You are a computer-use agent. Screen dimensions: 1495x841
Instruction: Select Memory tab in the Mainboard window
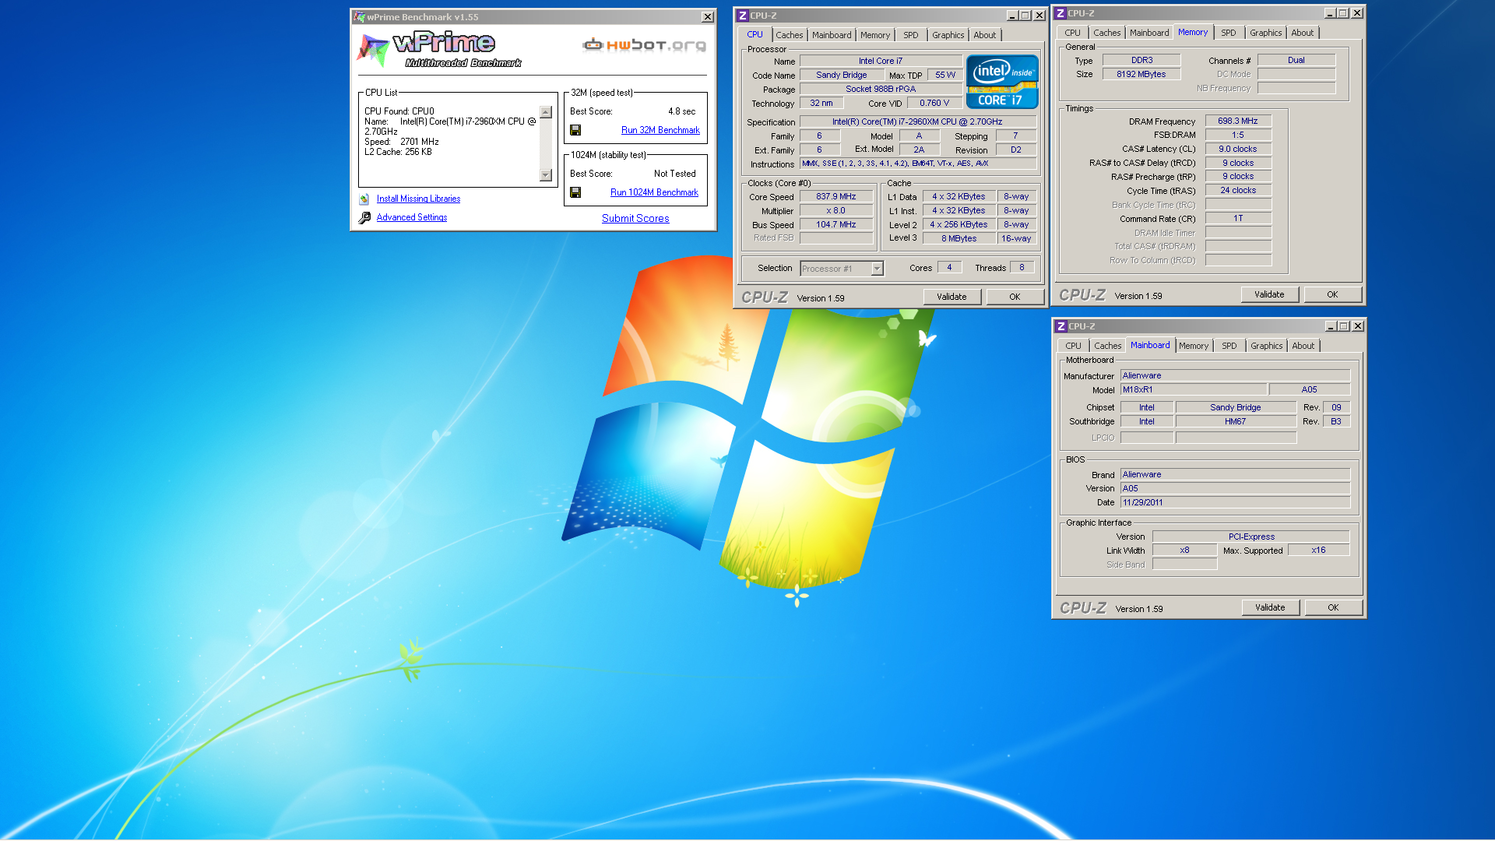click(x=1193, y=346)
